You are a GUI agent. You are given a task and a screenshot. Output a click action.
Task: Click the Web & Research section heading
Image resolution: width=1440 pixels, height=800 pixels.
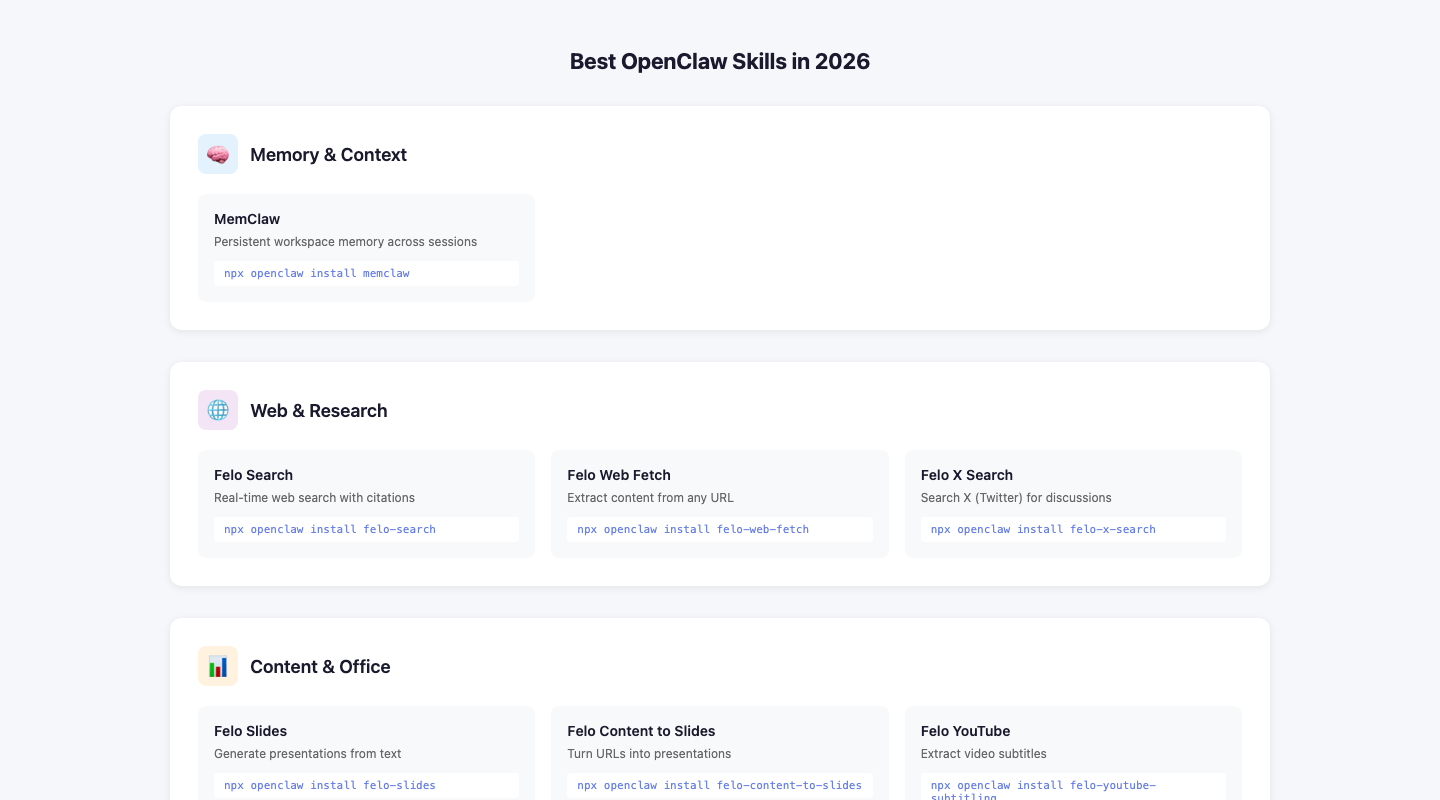click(318, 410)
